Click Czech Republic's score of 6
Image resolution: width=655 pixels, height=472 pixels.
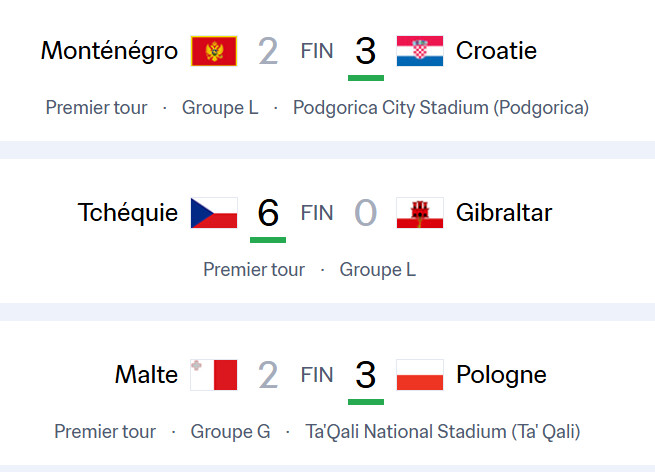click(x=268, y=213)
